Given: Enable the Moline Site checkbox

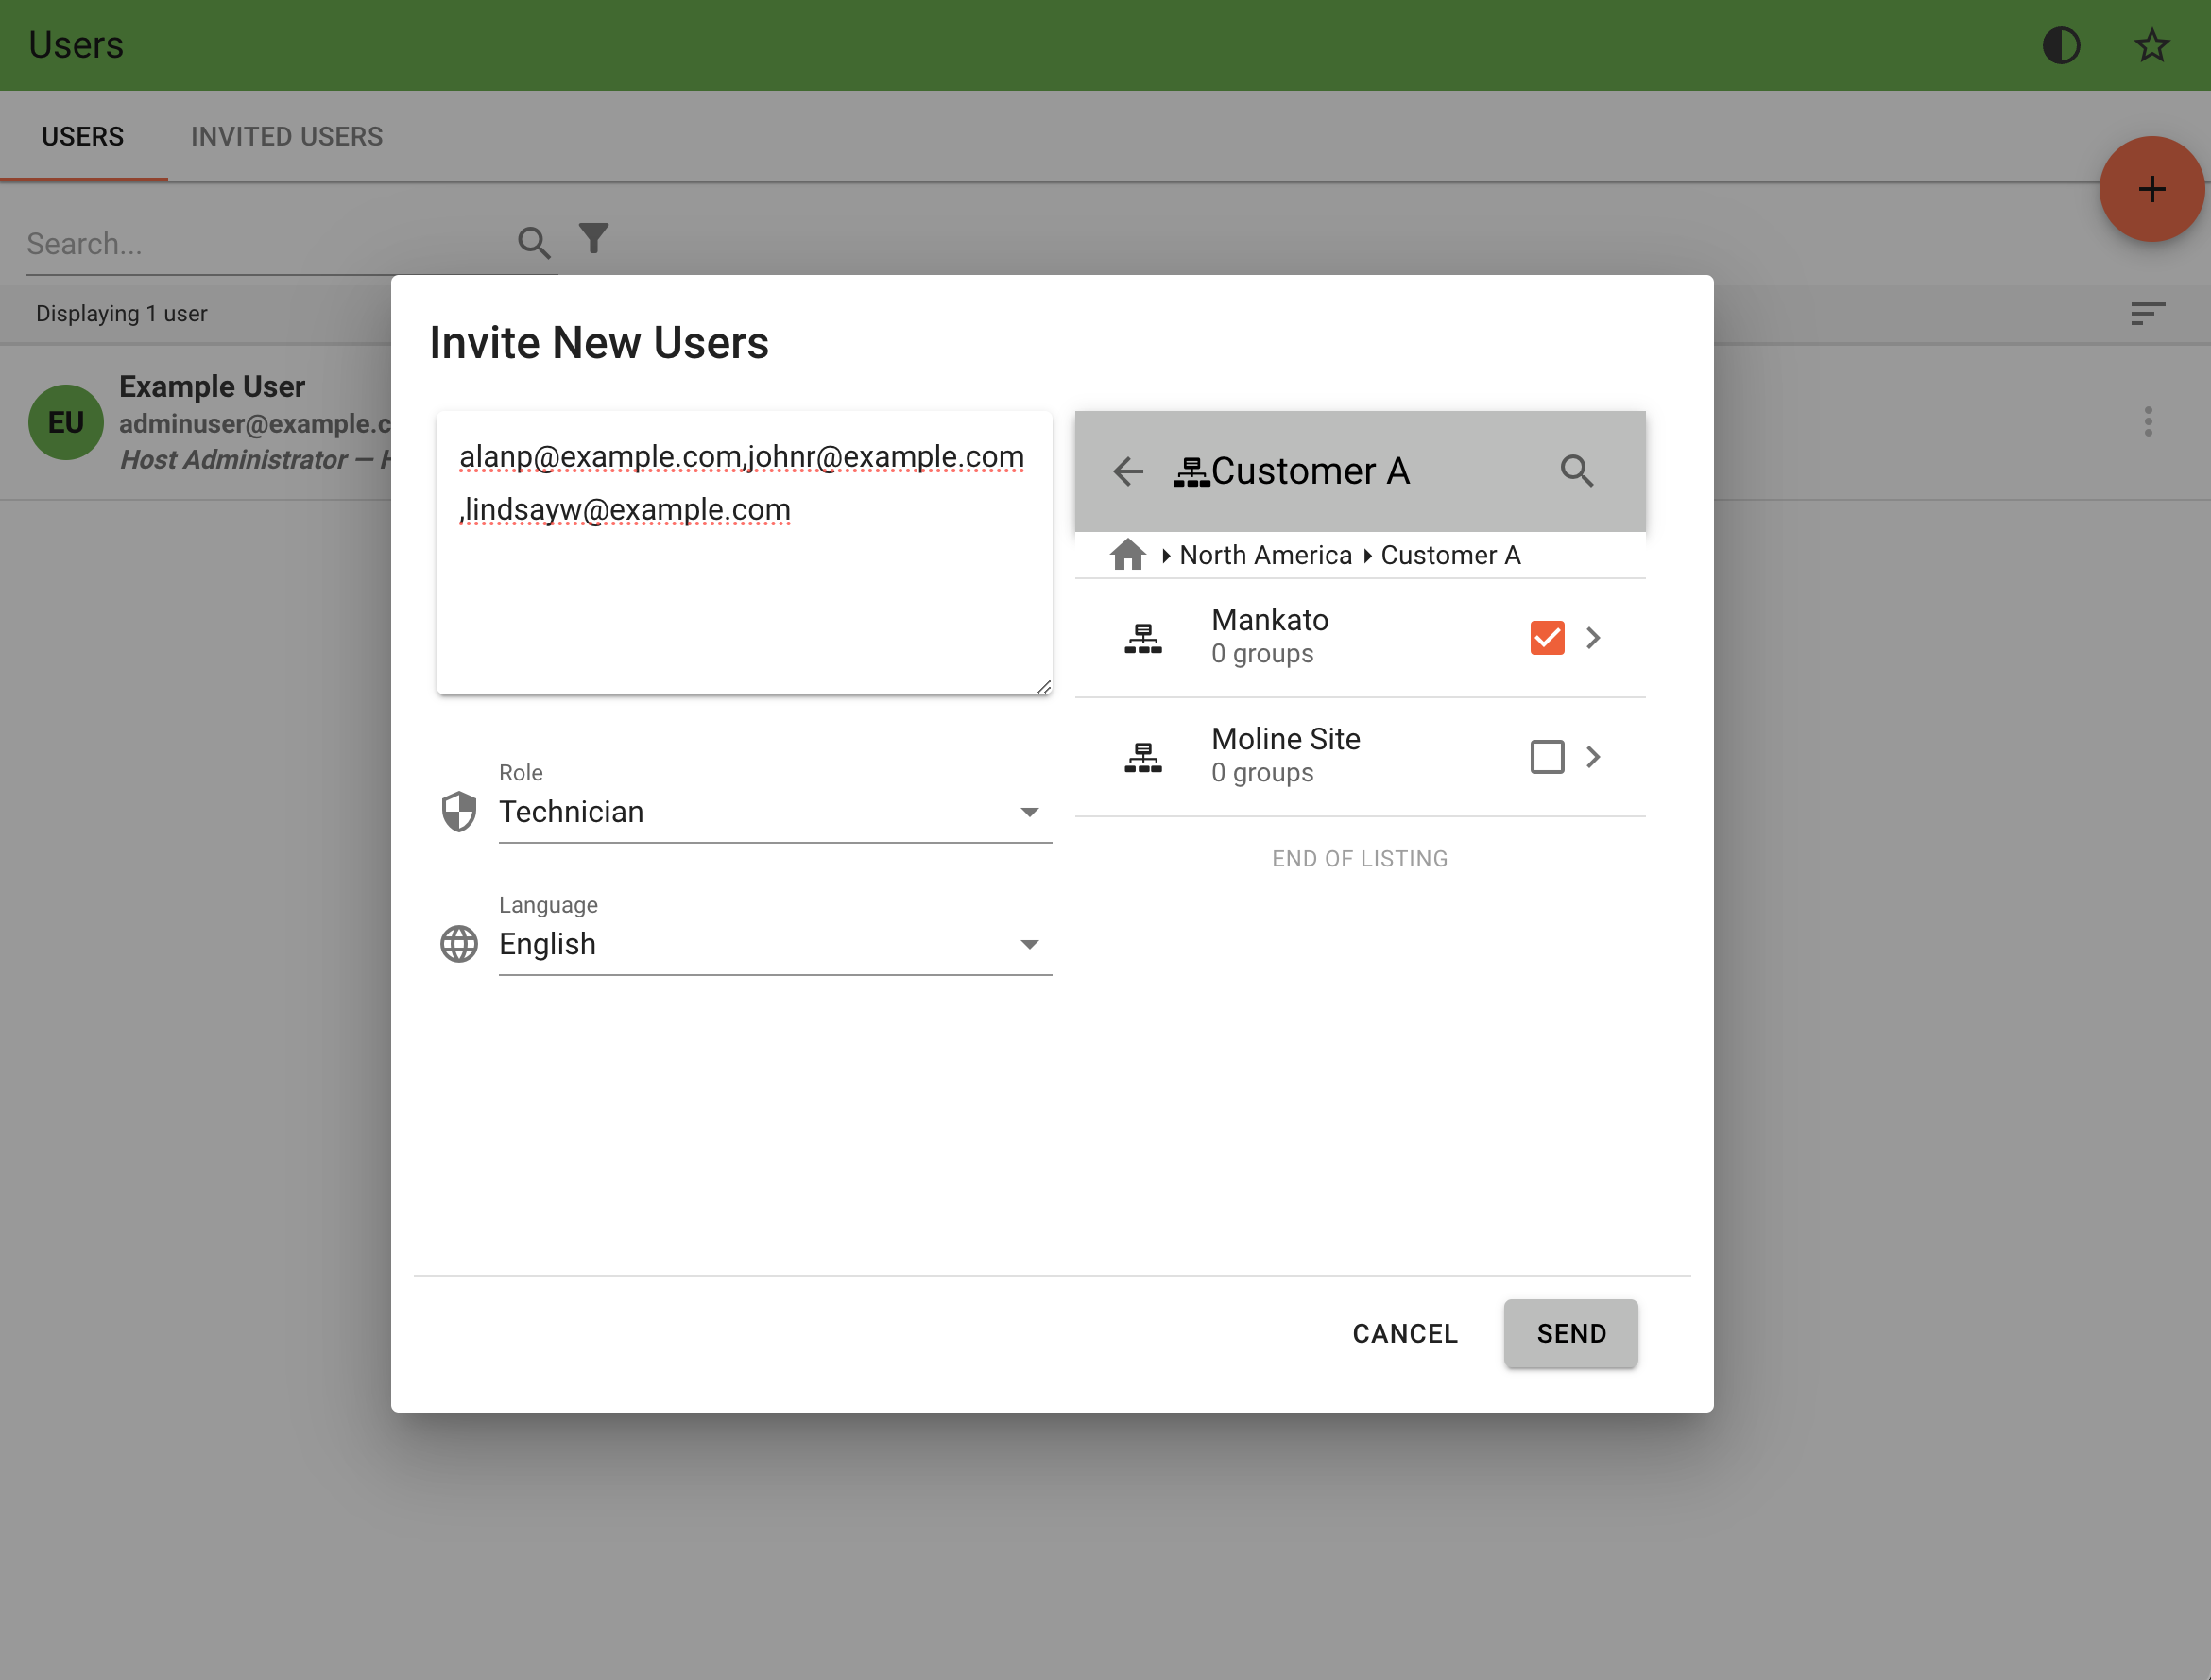Looking at the screenshot, I should (x=1548, y=753).
